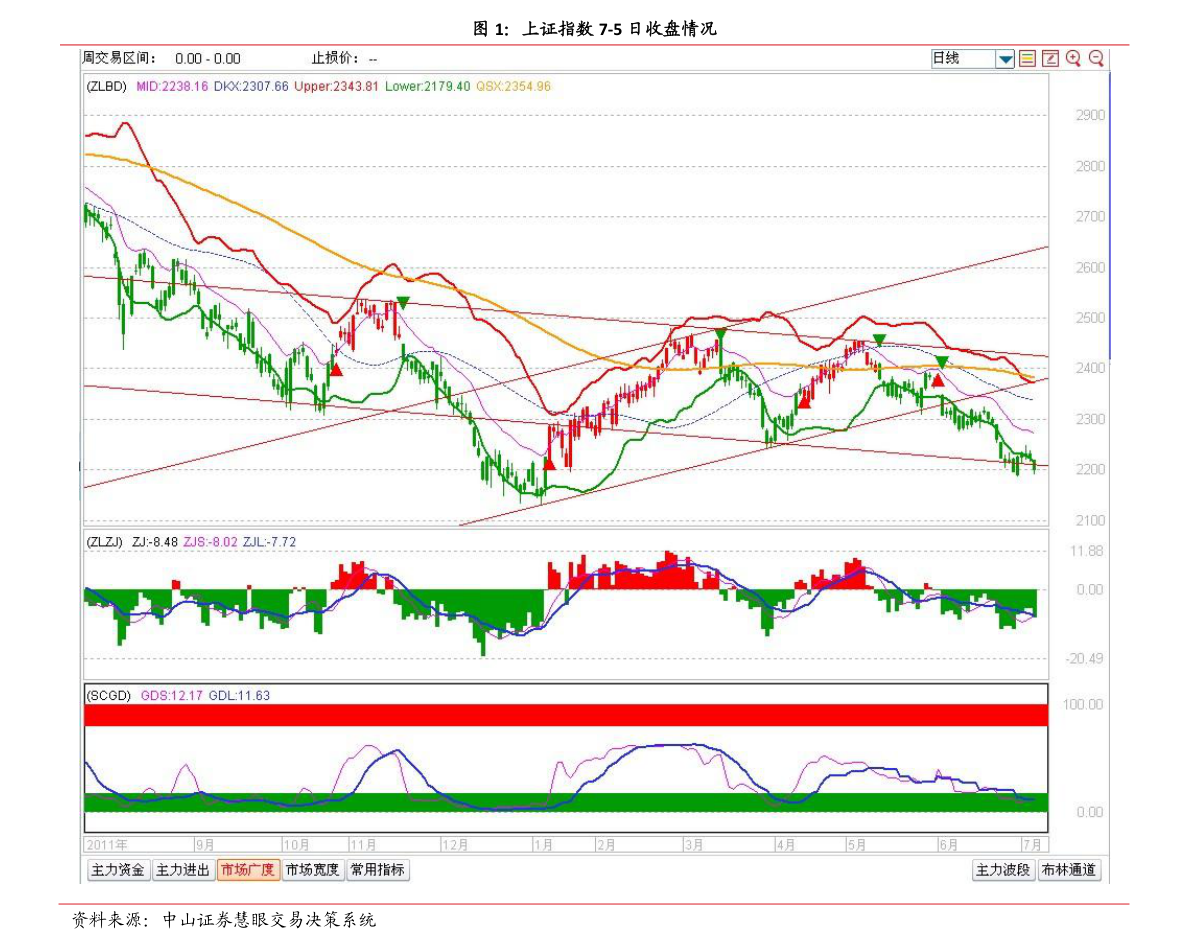Click the green oversold band in SCGD panel
Image resolution: width=1191 pixels, height=950 pixels.
coord(566,802)
